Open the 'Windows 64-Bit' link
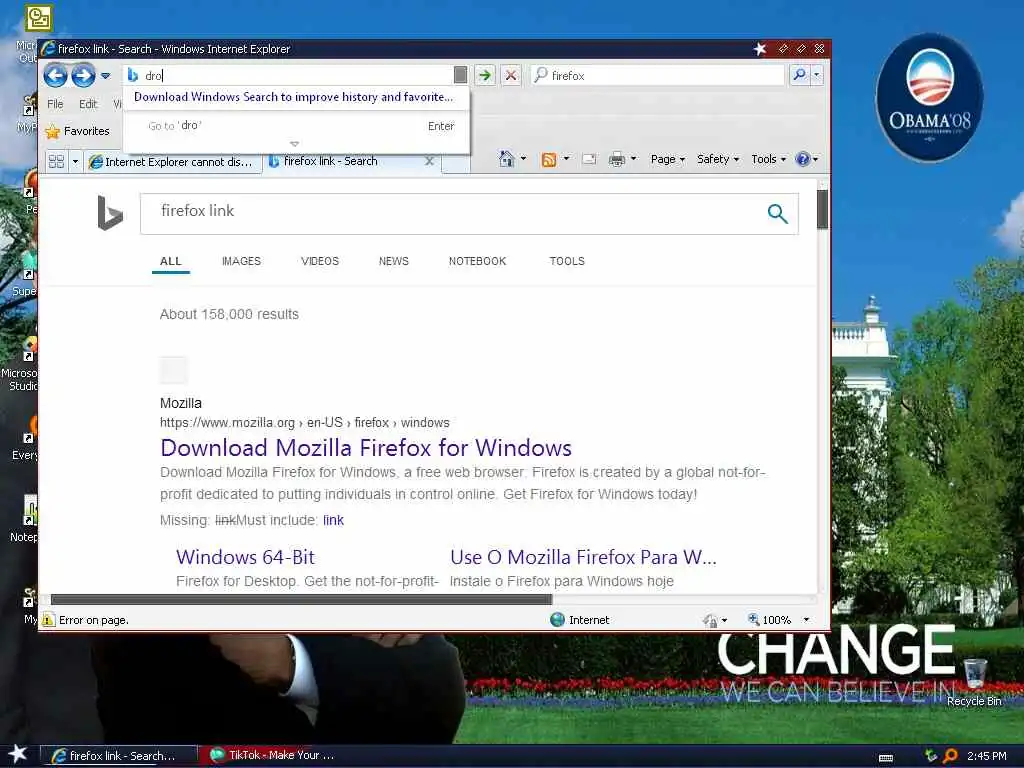 [245, 557]
